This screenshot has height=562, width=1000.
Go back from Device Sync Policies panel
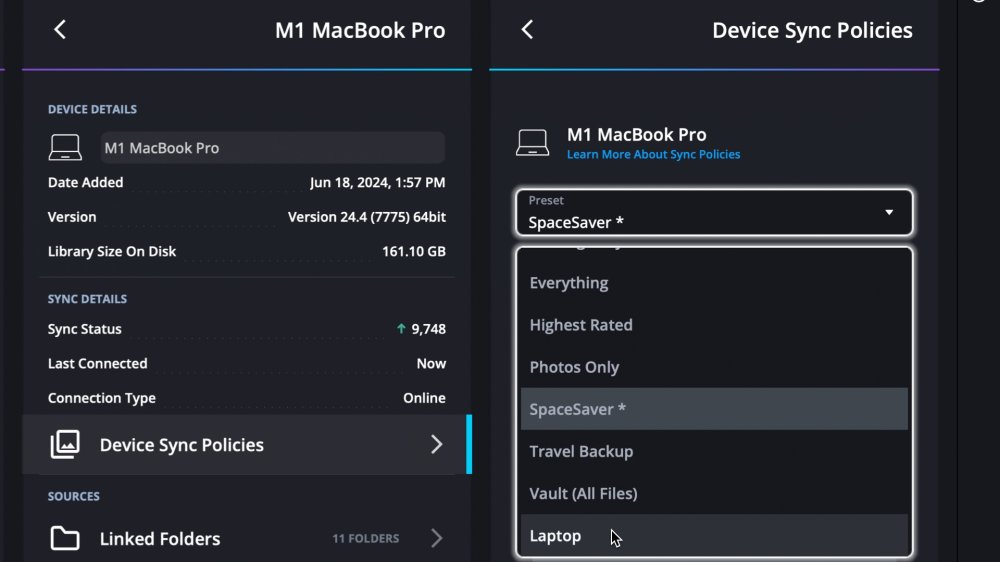tap(527, 30)
